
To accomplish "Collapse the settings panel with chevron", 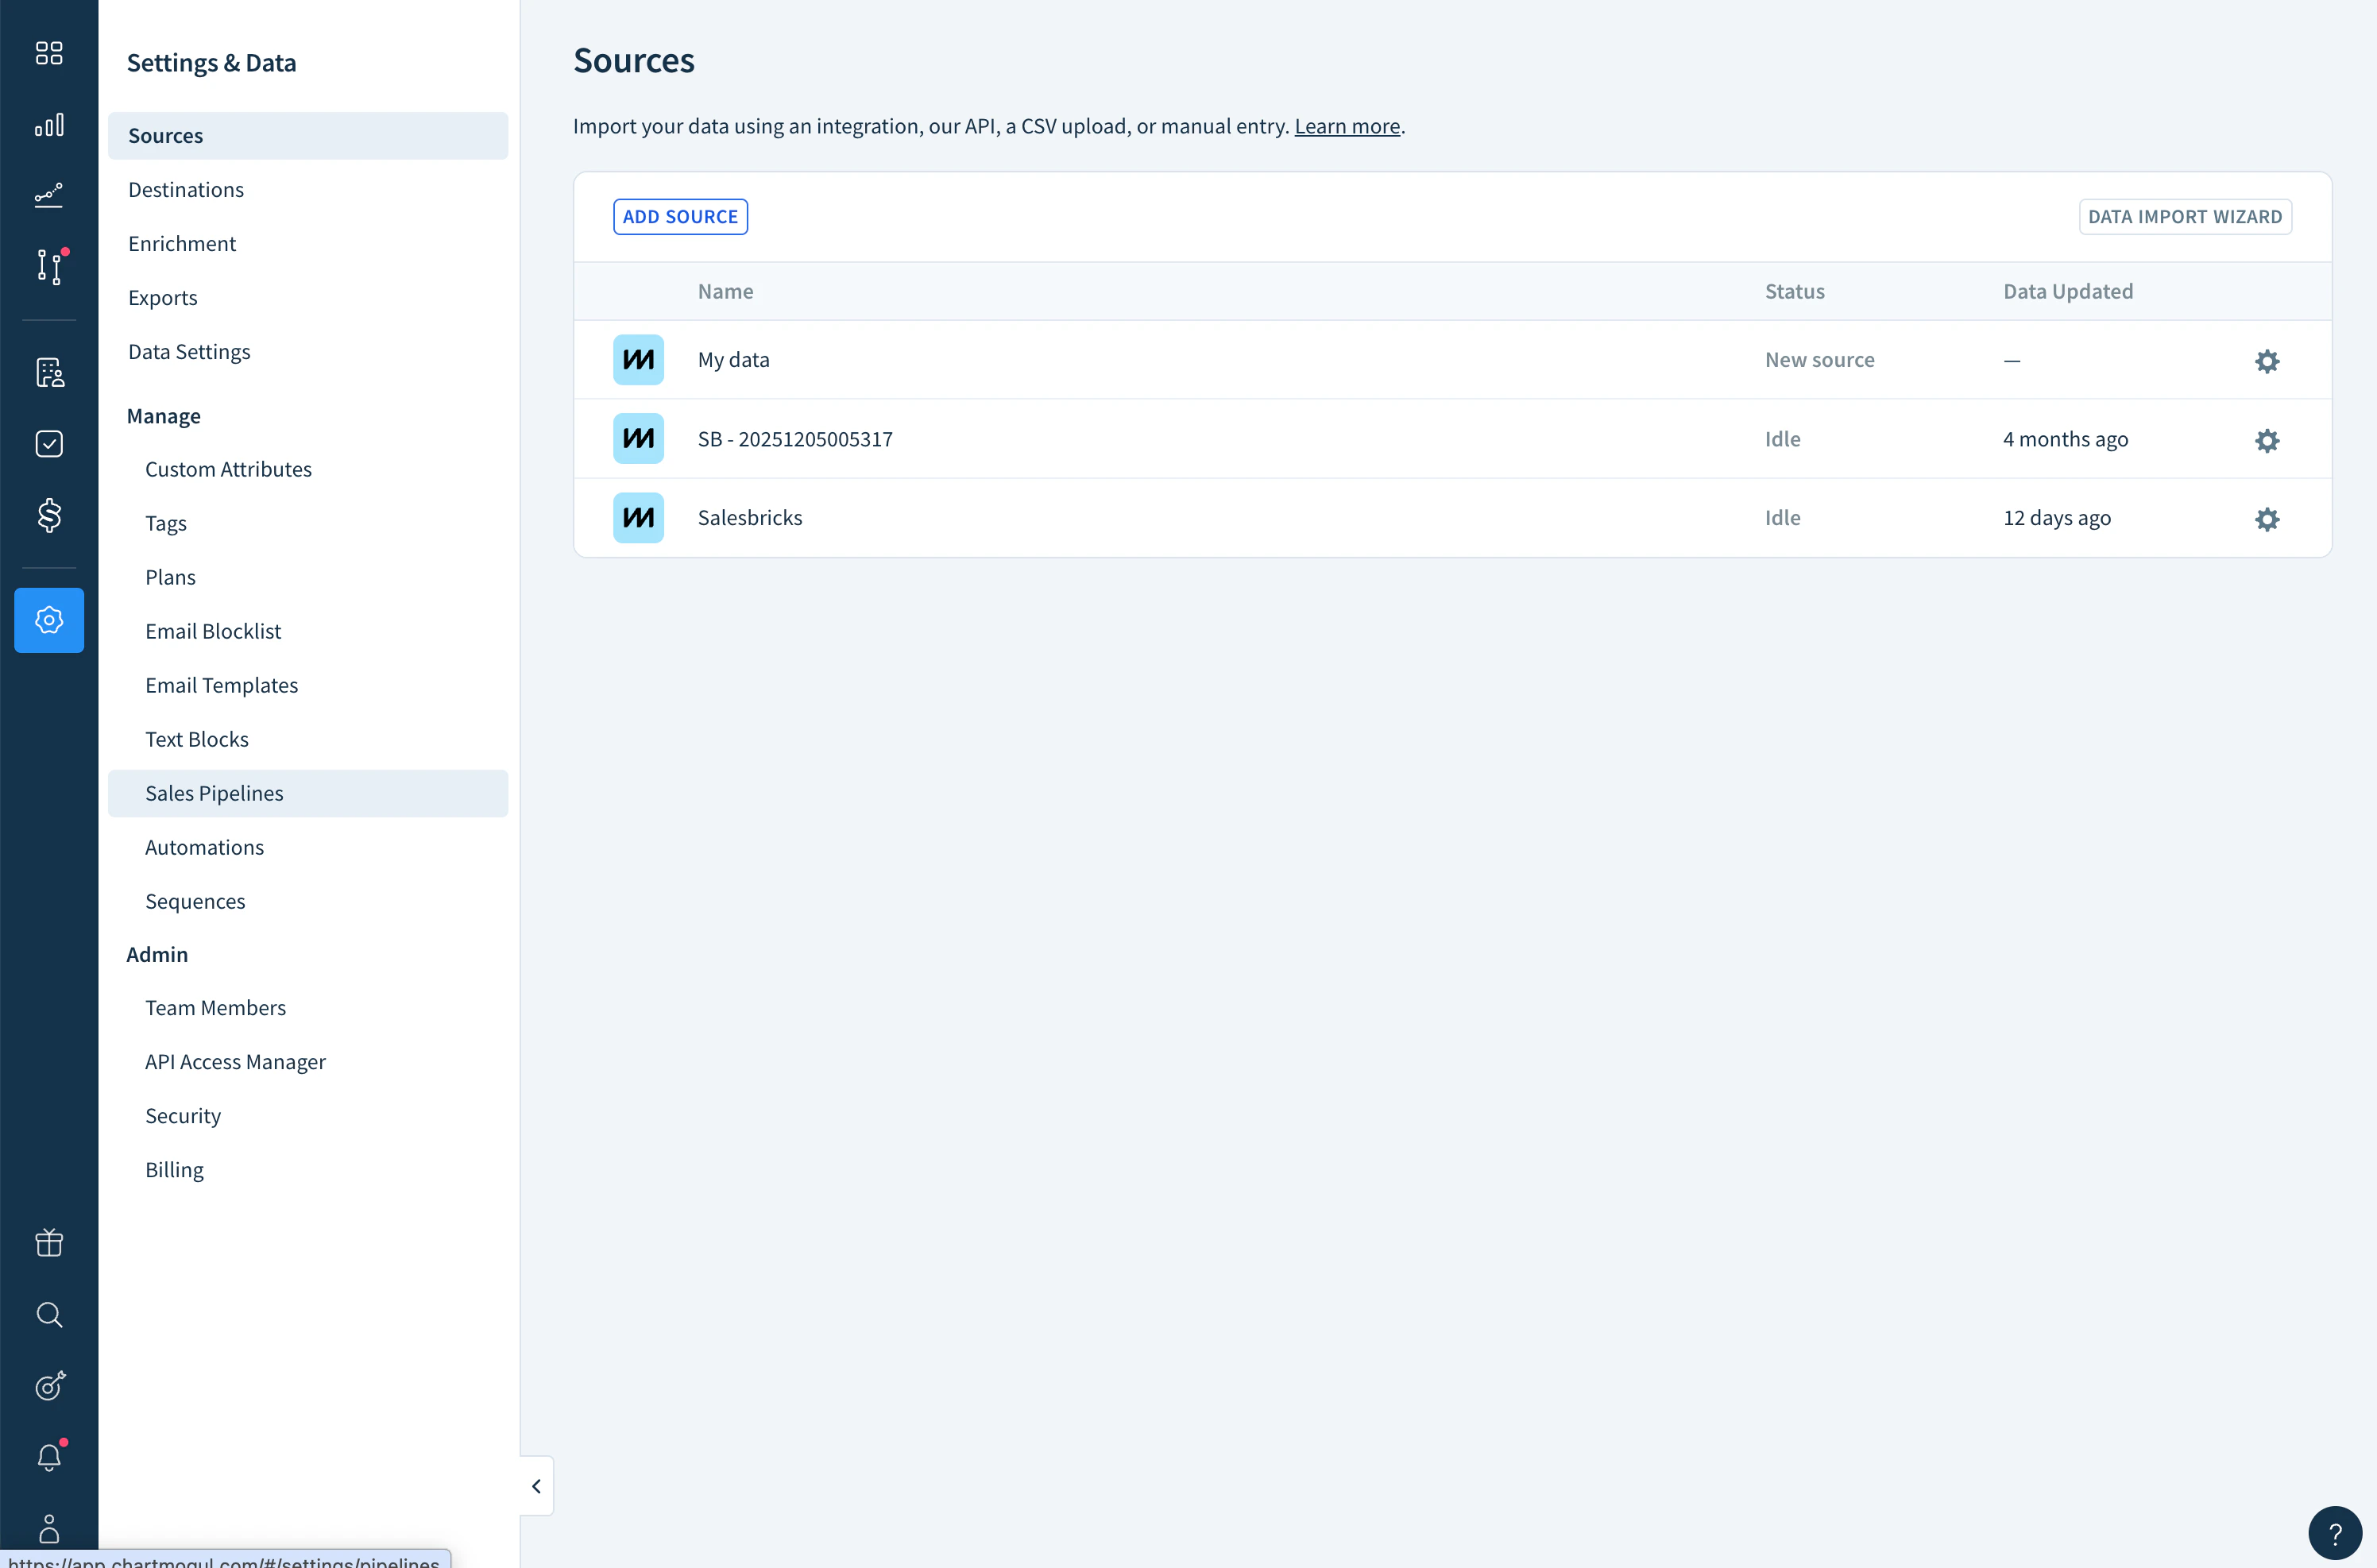I will pos(536,1486).
